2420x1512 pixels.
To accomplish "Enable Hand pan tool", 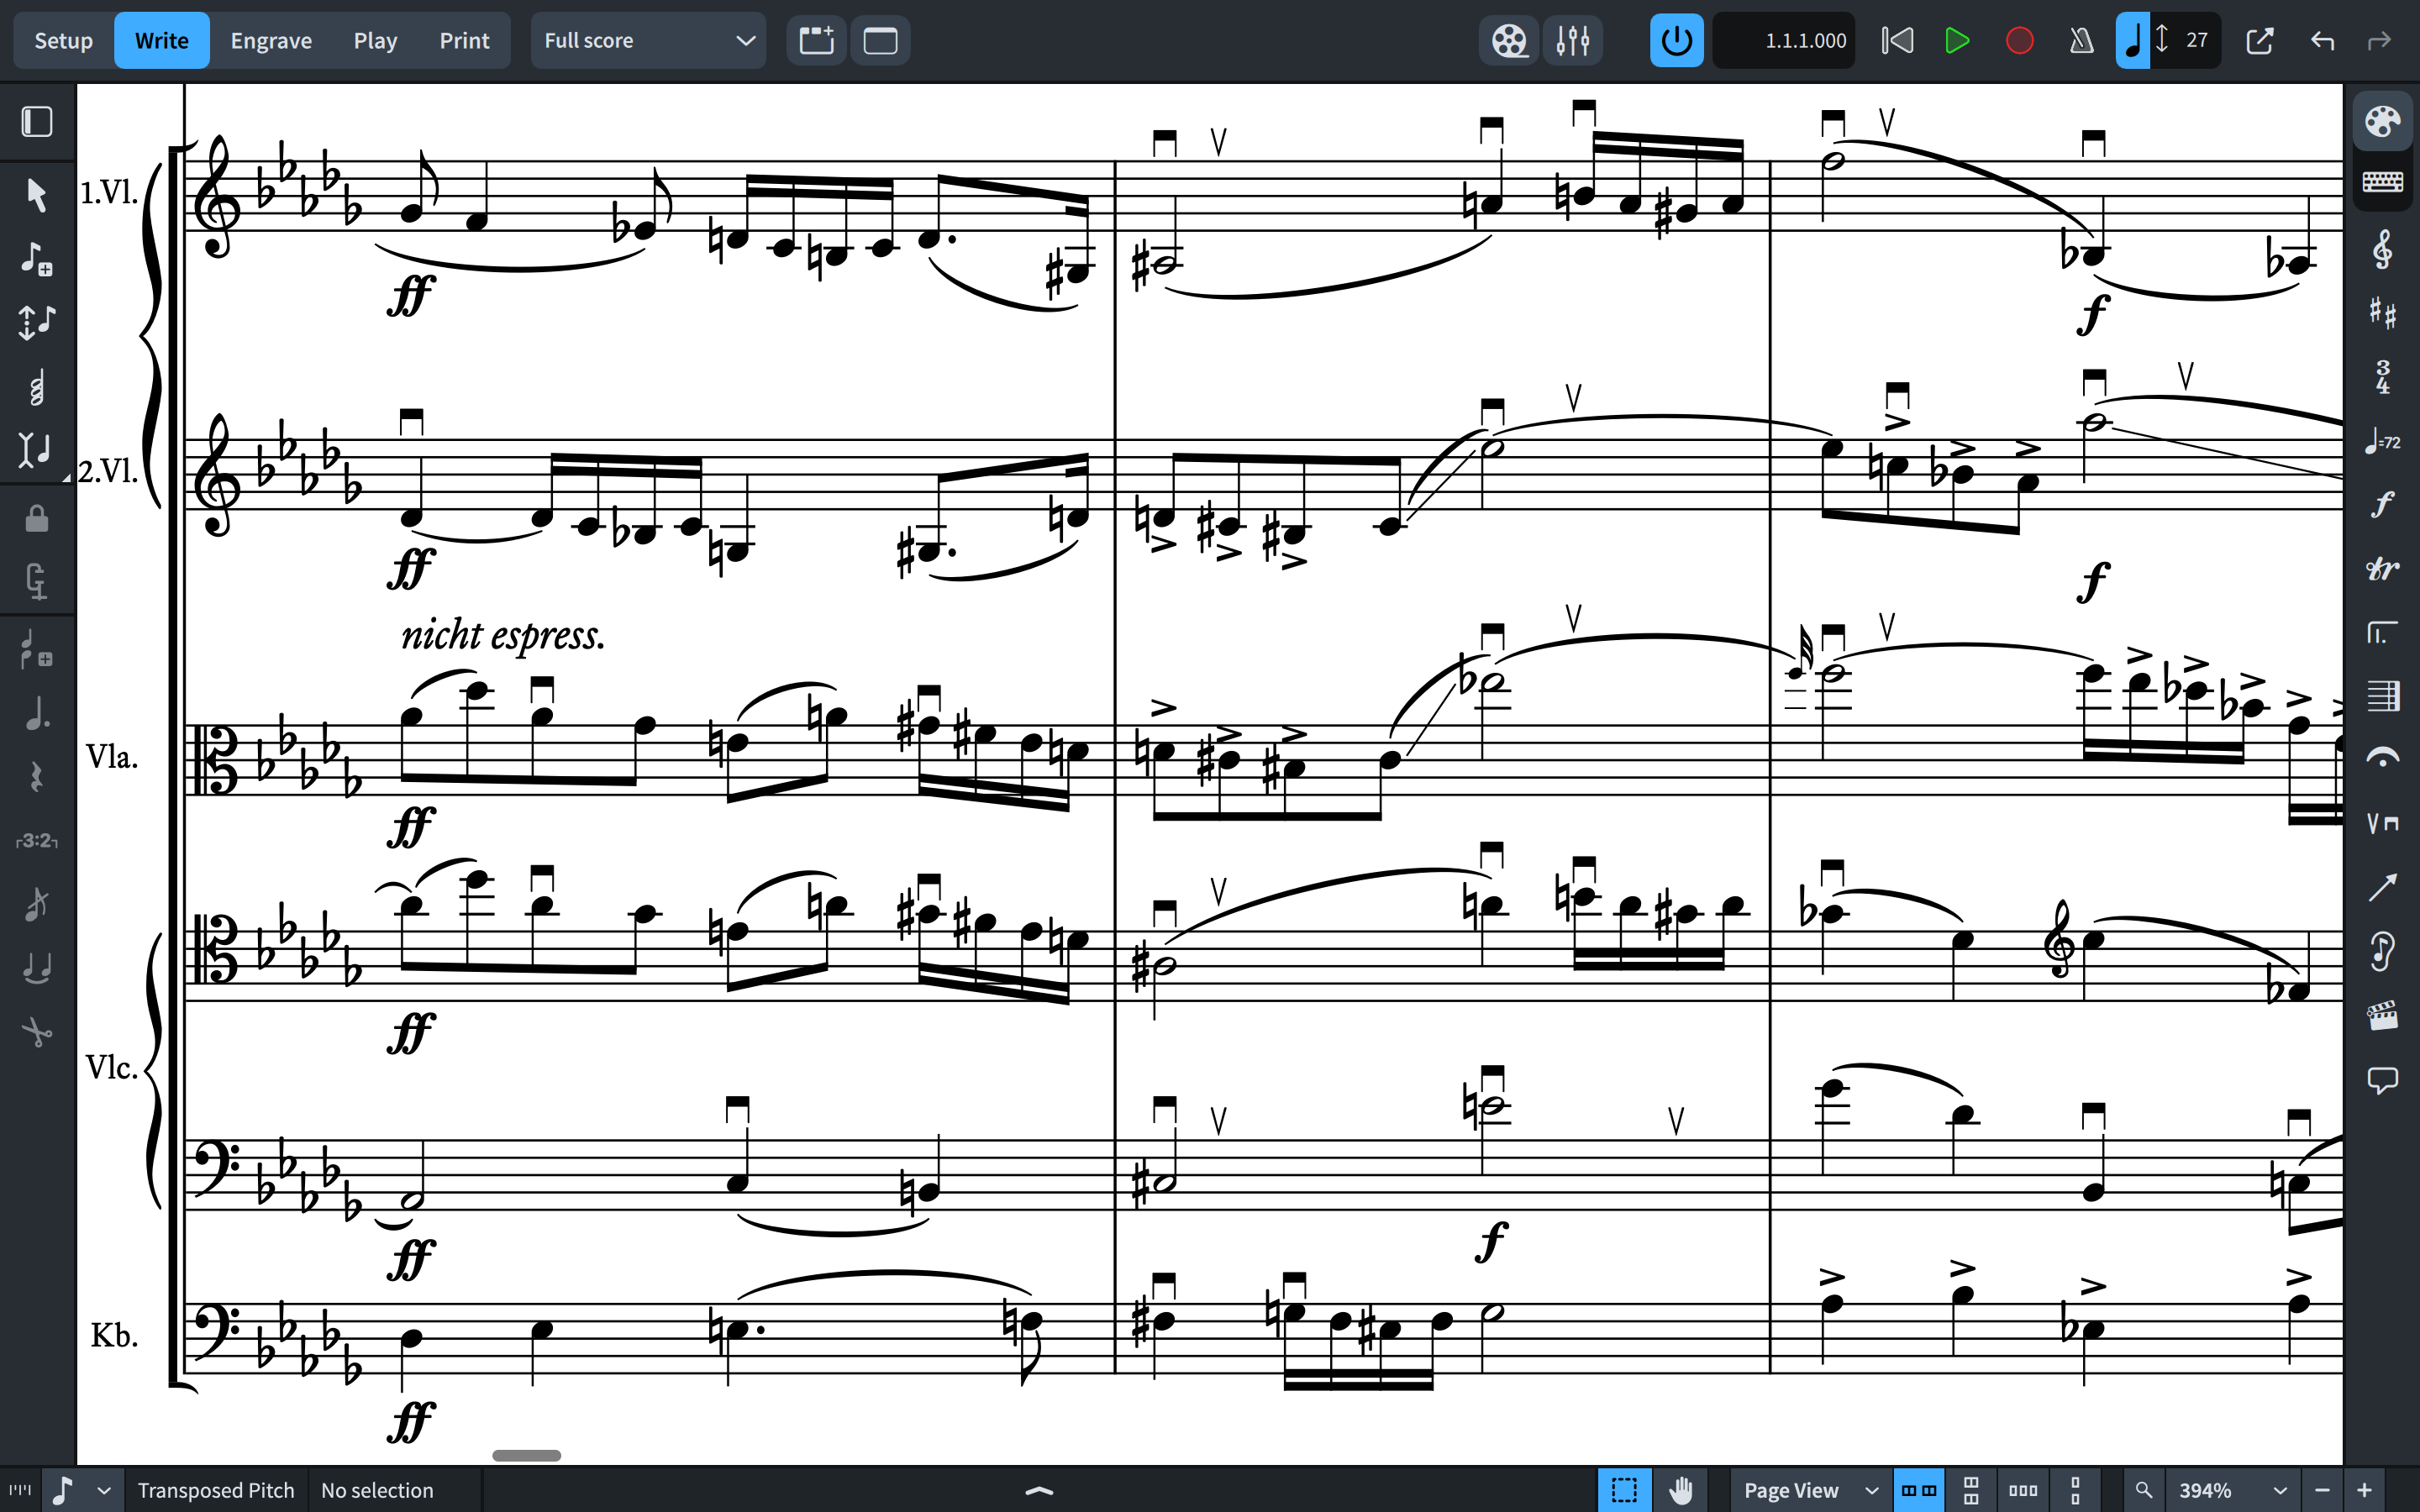I will pyautogui.click(x=1681, y=1490).
